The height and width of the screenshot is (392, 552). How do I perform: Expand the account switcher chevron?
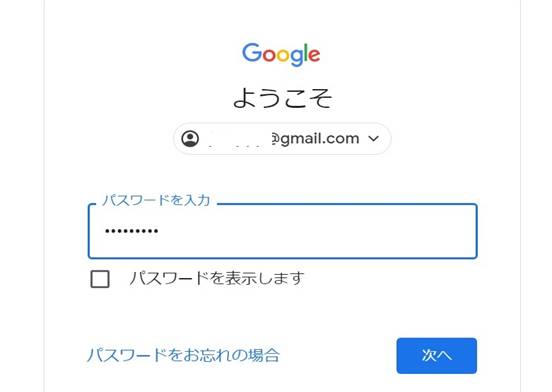click(x=374, y=139)
